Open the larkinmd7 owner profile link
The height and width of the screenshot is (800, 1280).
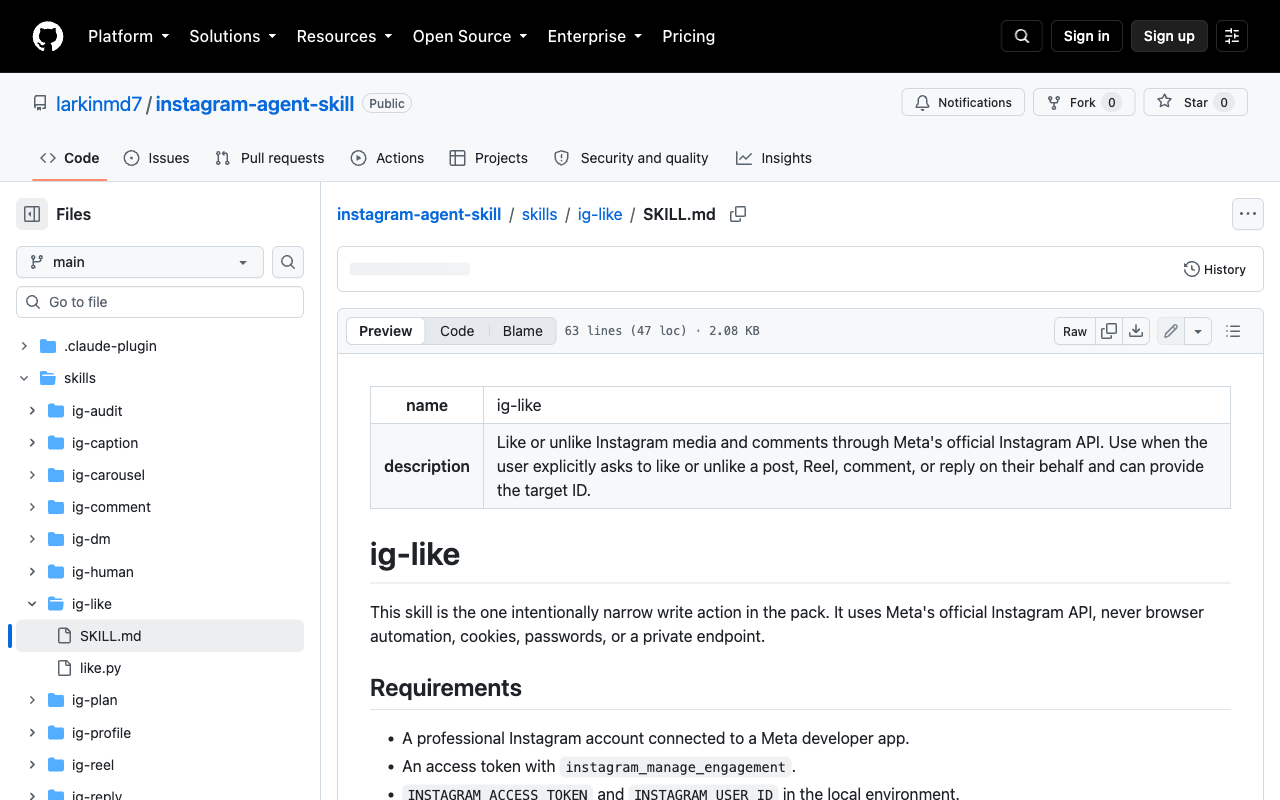pyautogui.click(x=99, y=103)
